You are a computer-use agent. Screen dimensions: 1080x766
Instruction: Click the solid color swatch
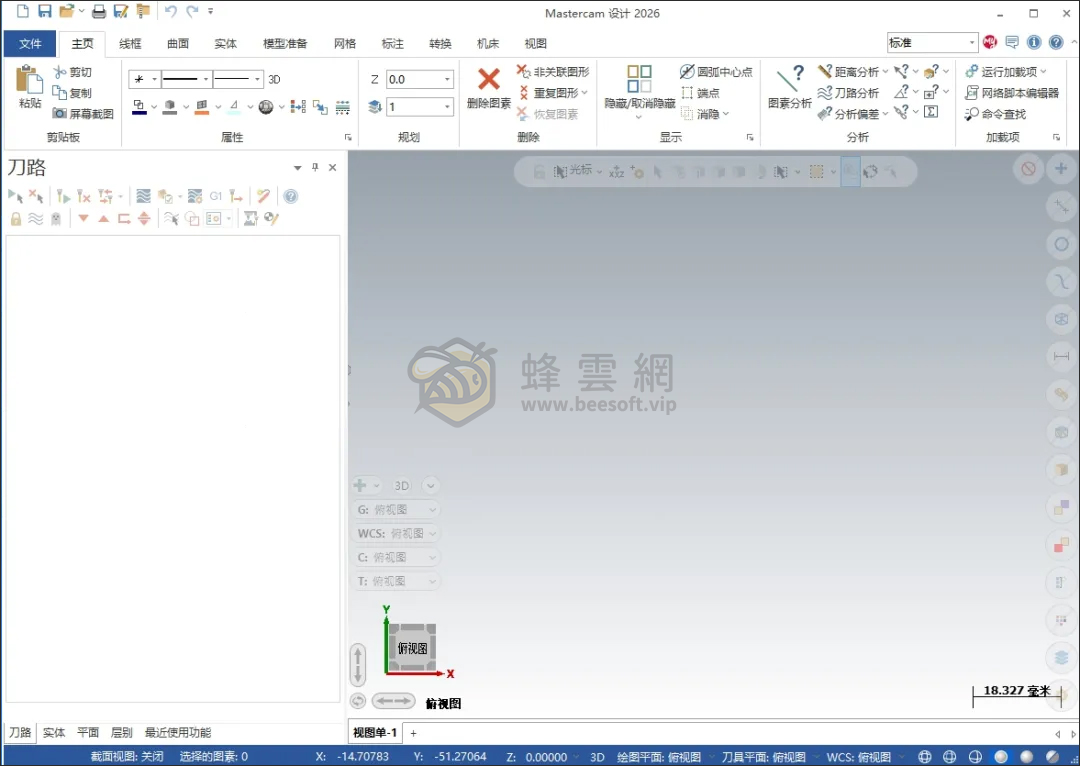[170, 107]
